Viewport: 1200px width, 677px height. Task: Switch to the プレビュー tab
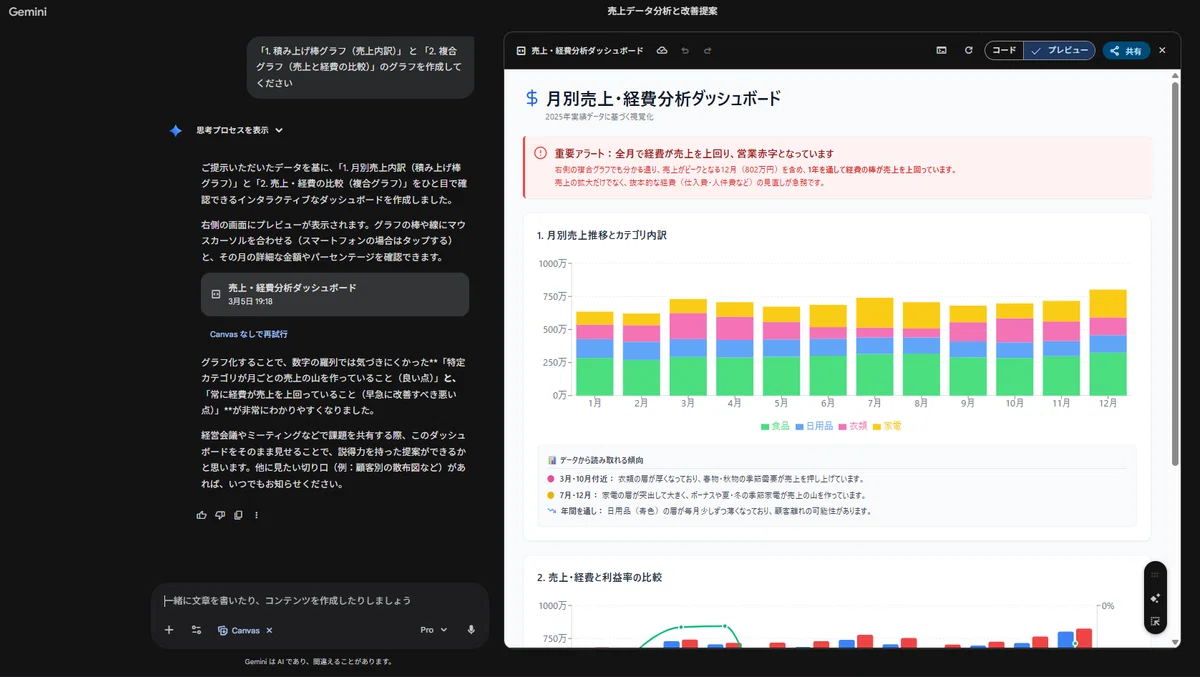tap(1060, 50)
